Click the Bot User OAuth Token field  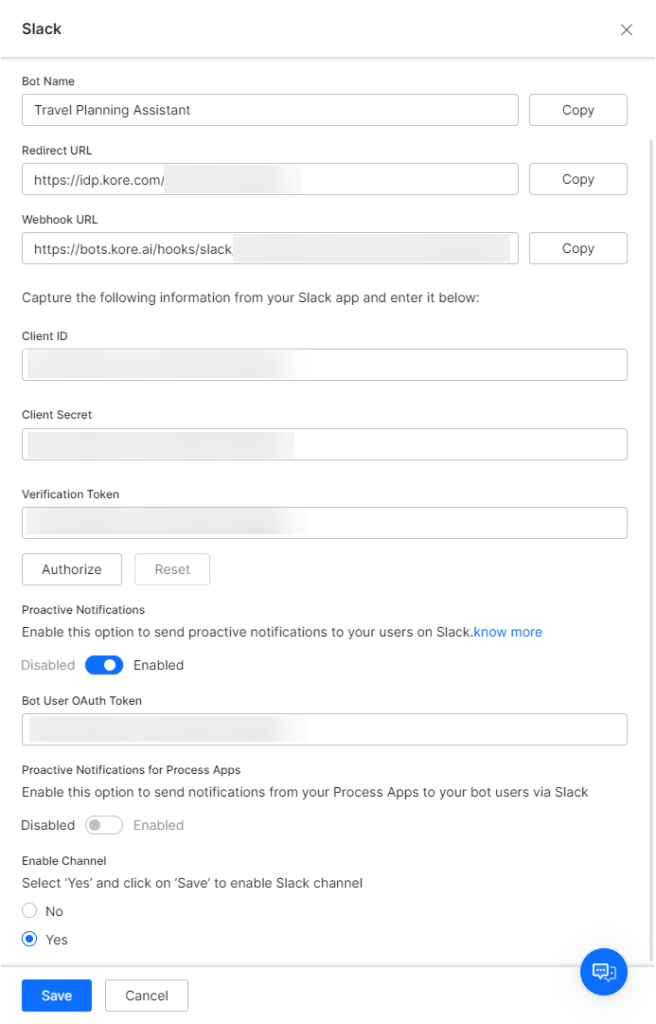click(x=324, y=729)
